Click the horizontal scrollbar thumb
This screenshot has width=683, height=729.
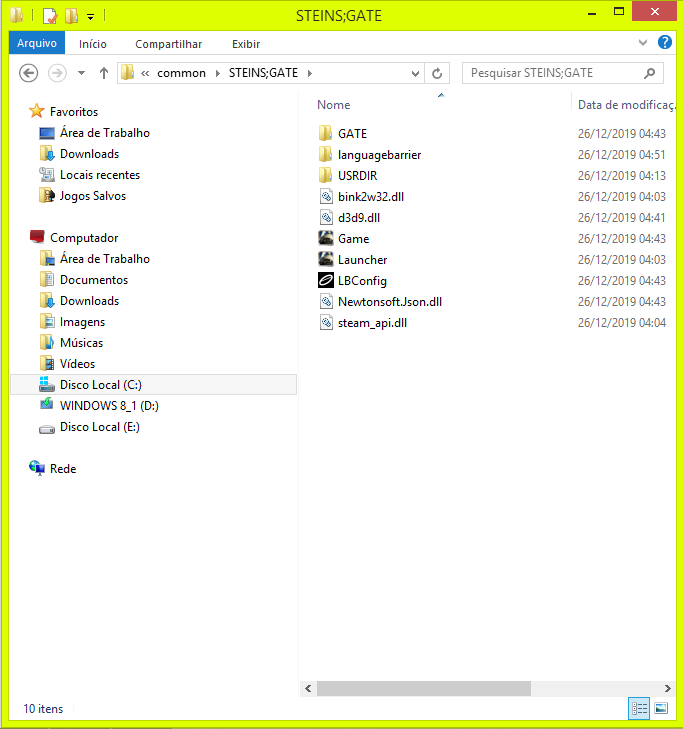pyautogui.click(x=424, y=688)
